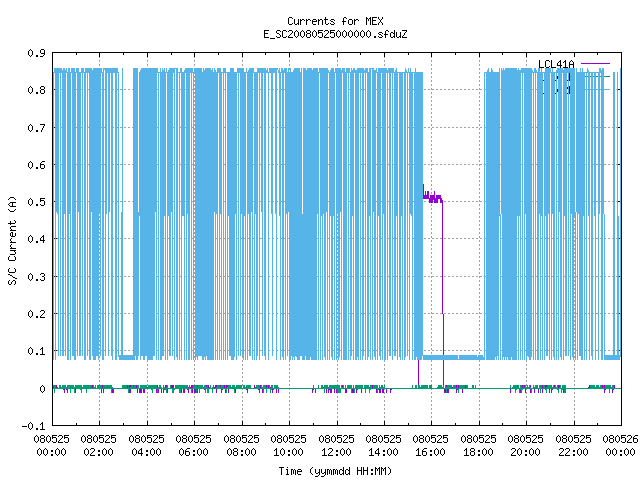640x480 pixels.
Task: Click the purple LCL41A legend line sample
Action: tap(596, 64)
